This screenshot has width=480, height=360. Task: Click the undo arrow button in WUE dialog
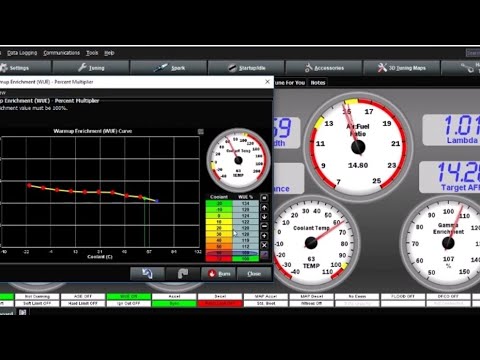(147, 274)
